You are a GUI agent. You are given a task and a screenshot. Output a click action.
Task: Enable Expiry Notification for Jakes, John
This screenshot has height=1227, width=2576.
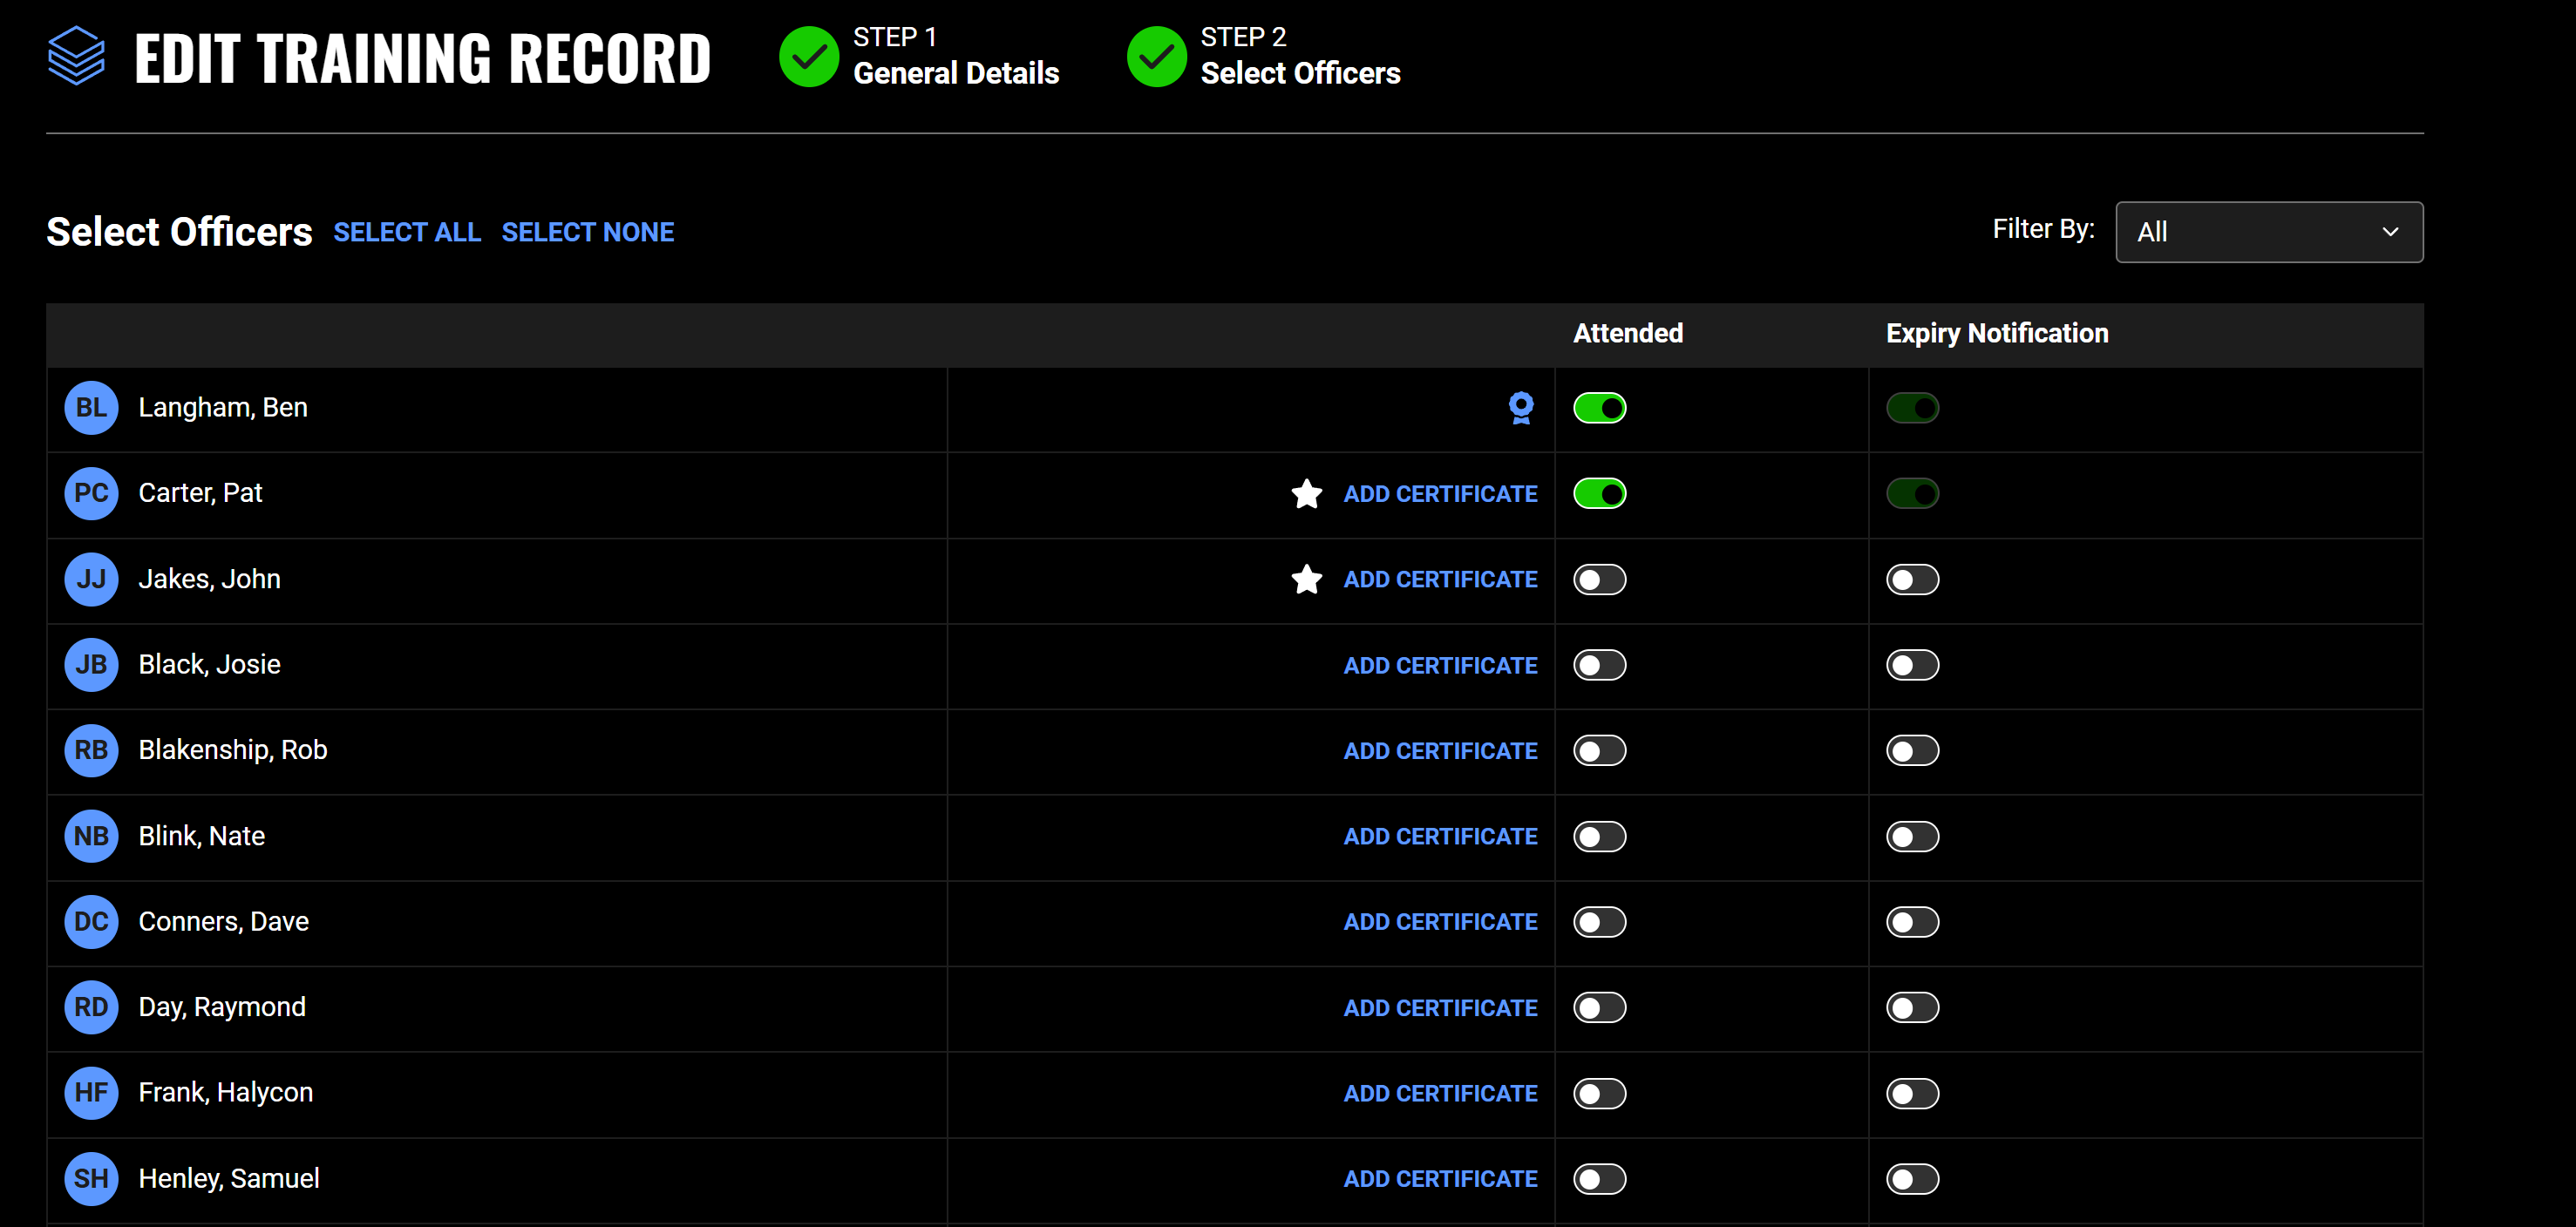[x=1913, y=579]
